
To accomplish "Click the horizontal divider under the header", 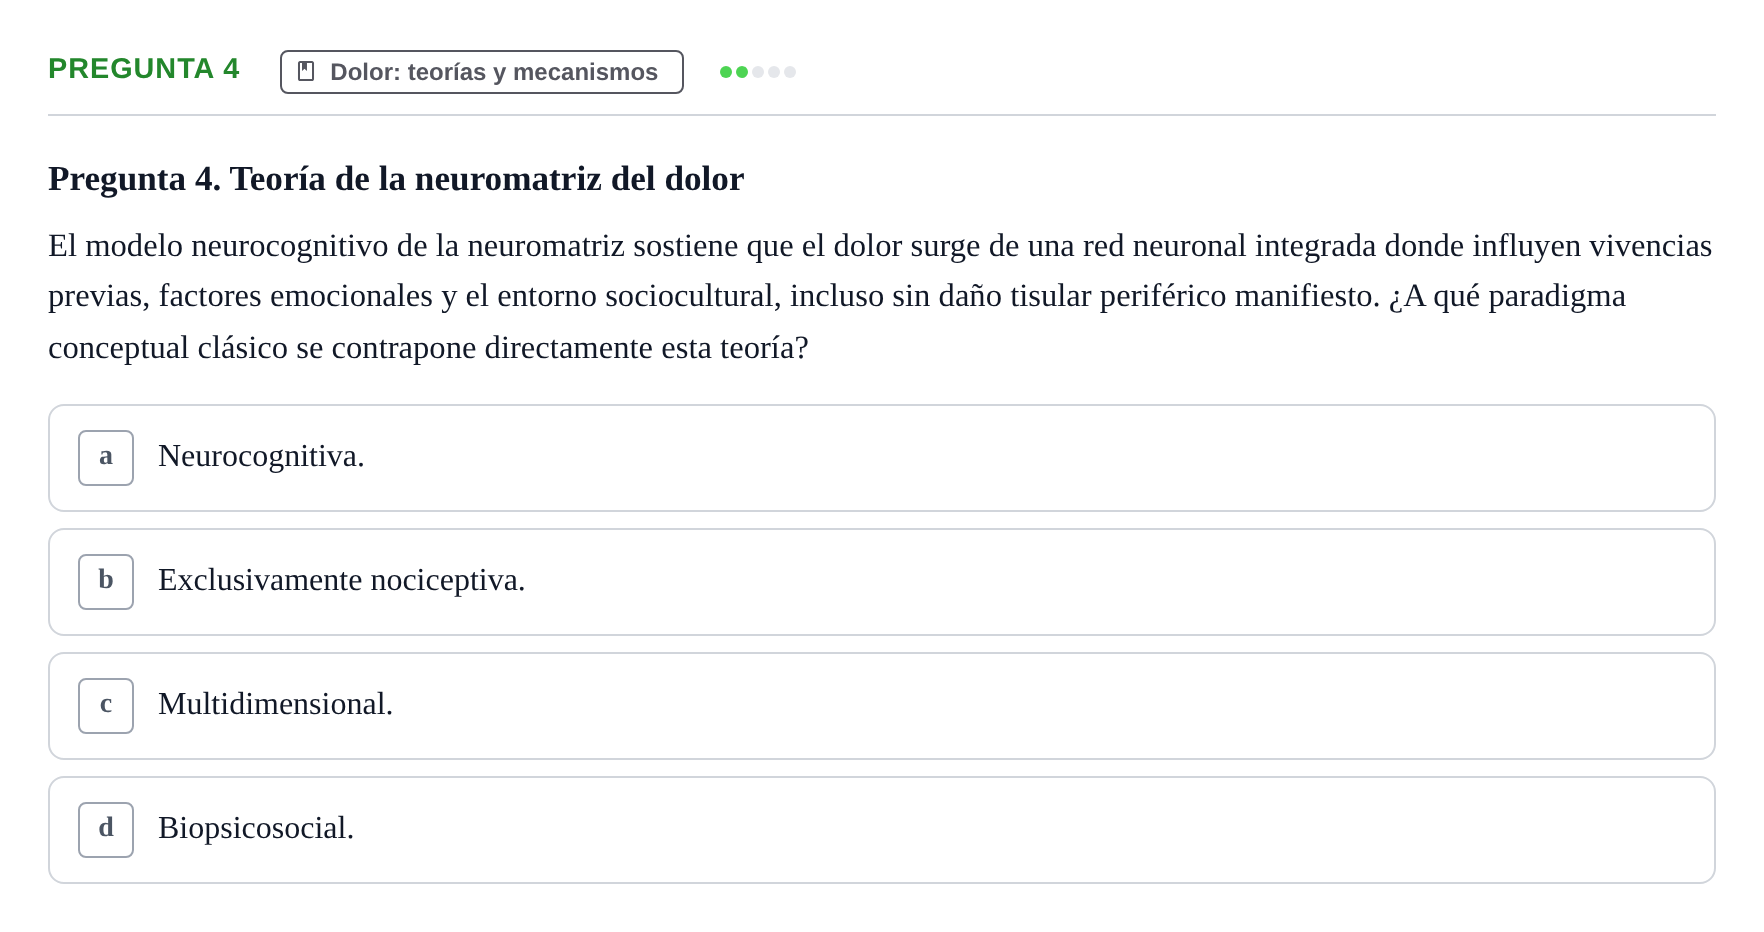I will (882, 115).
